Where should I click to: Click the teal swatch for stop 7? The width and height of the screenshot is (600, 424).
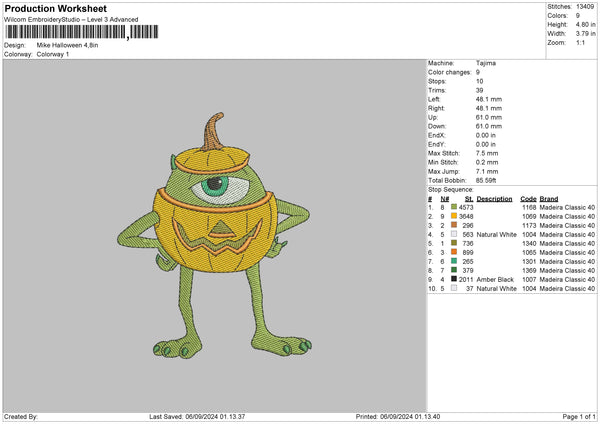coord(454,261)
